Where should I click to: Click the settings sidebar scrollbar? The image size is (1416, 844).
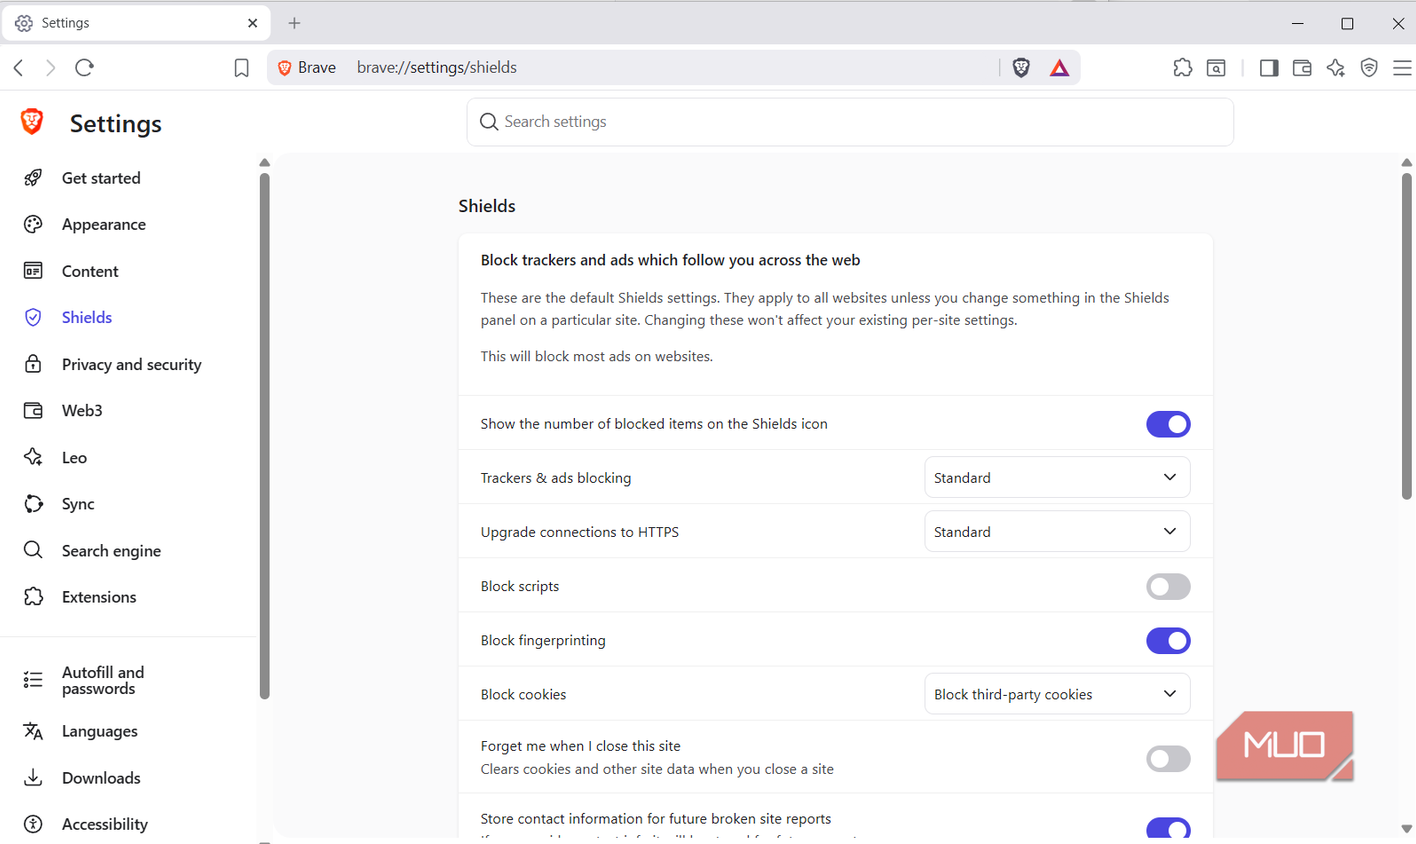(264, 437)
